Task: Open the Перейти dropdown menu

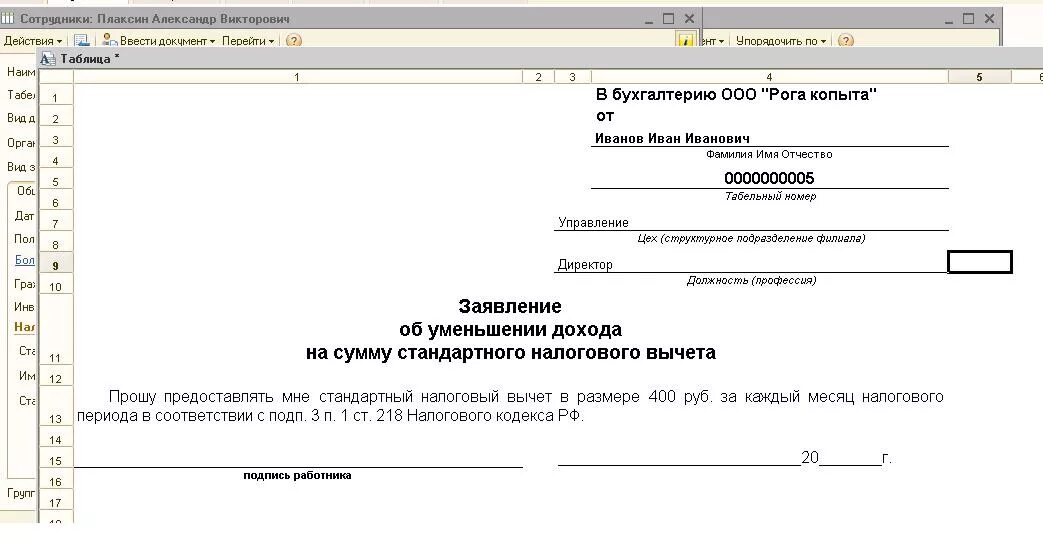Action: pos(247,41)
